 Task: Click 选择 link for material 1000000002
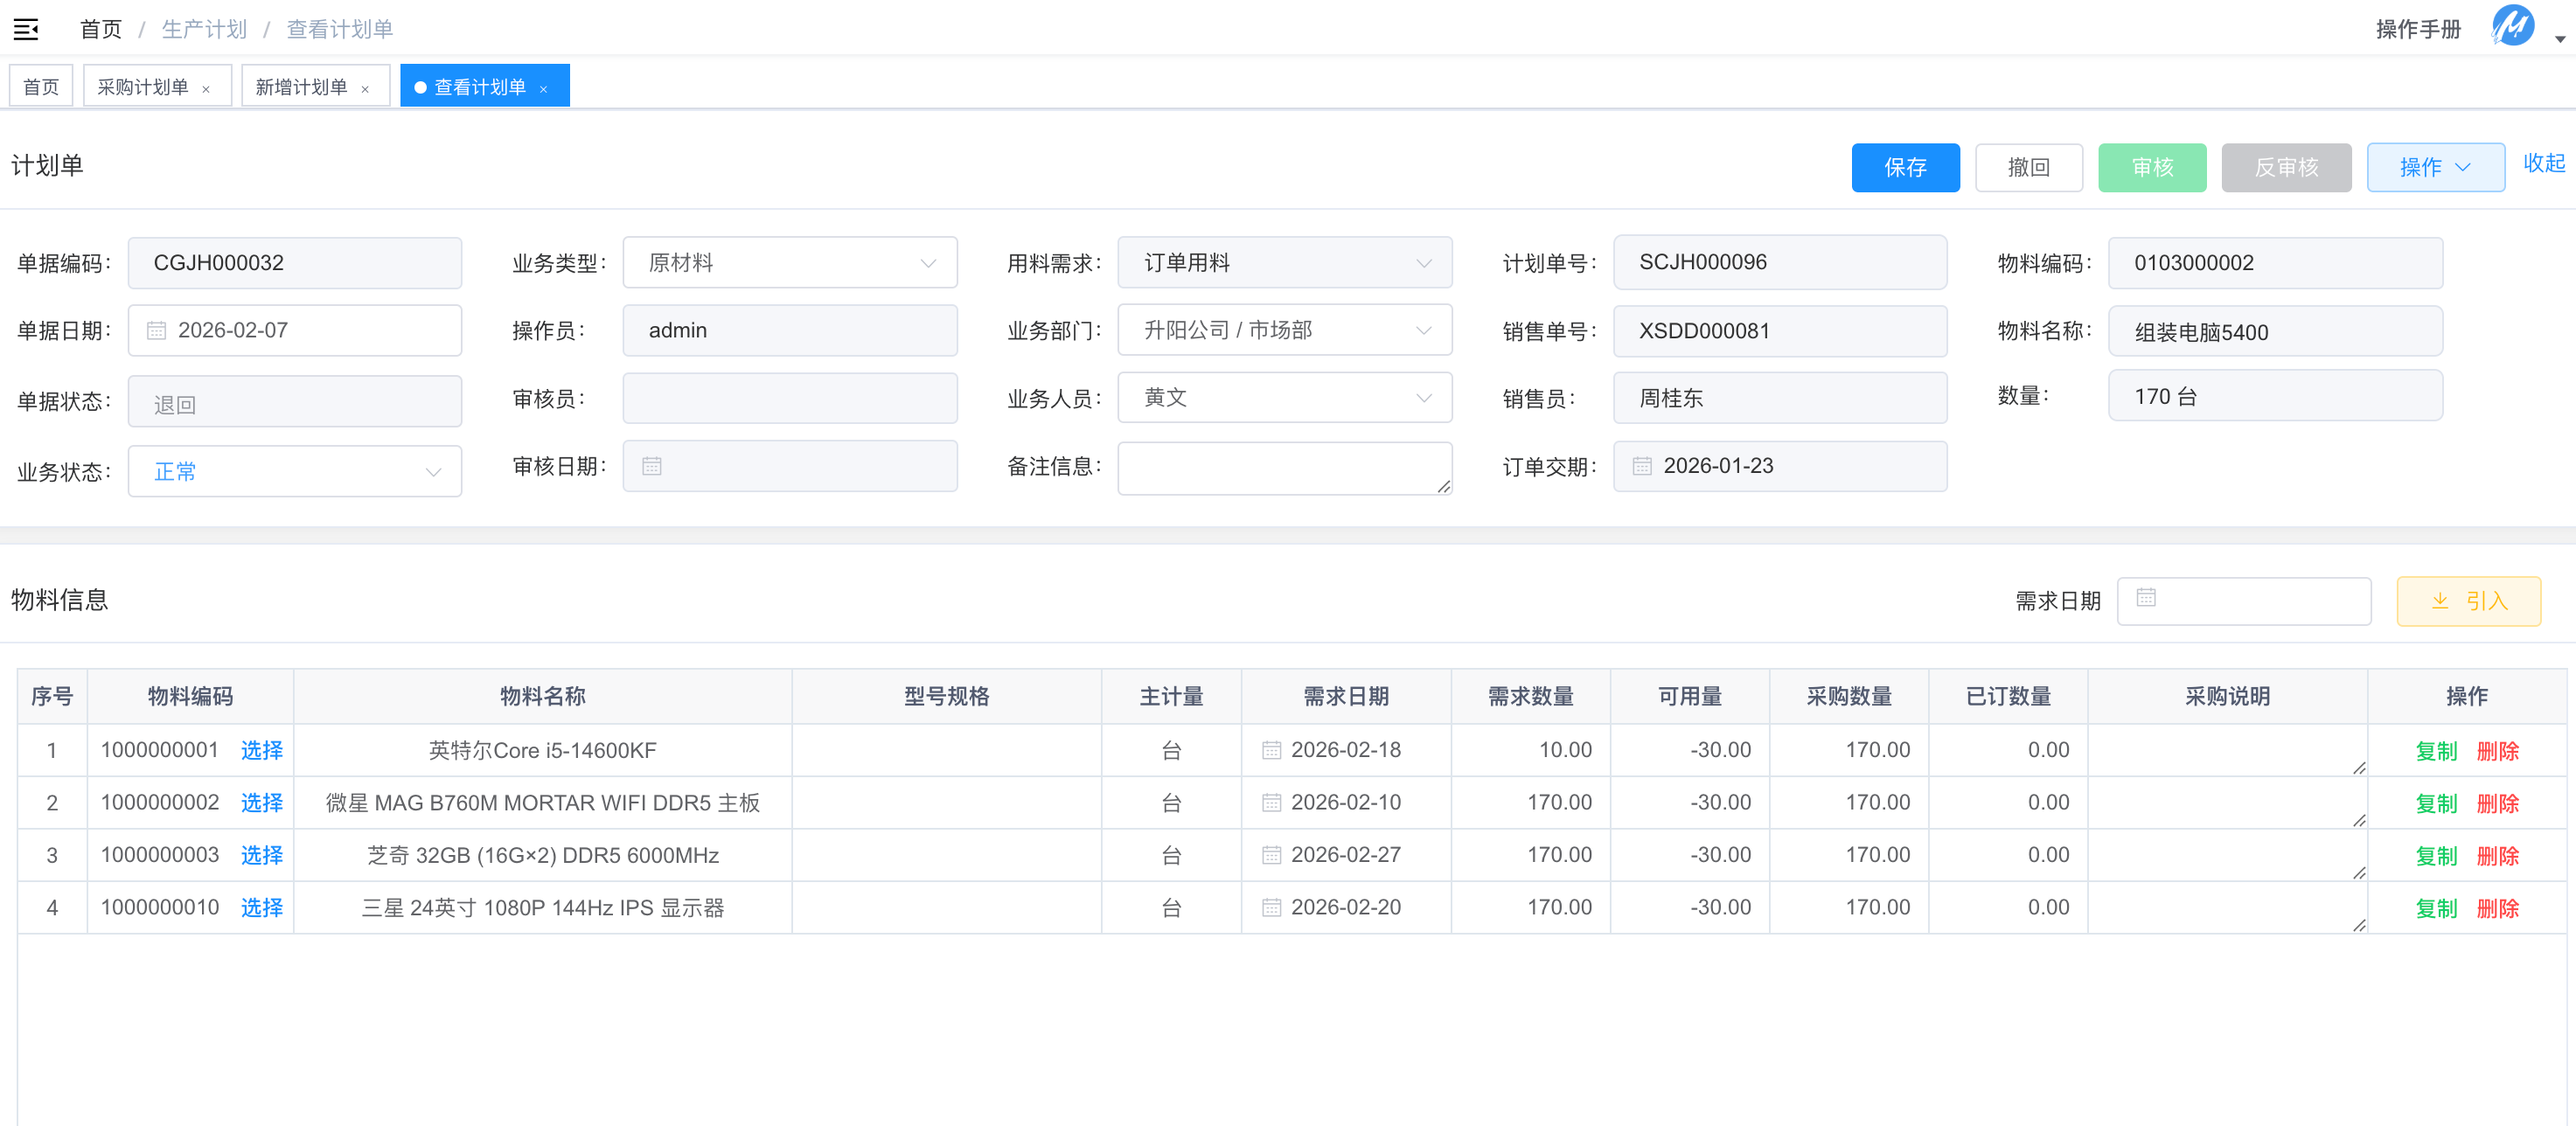(261, 803)
